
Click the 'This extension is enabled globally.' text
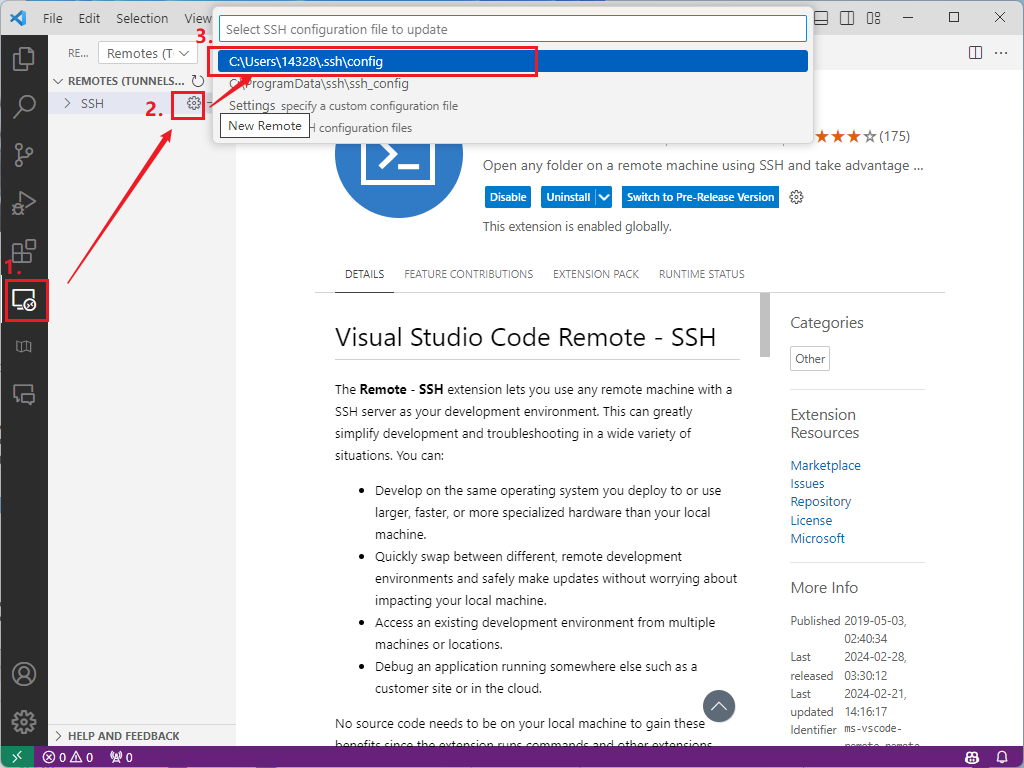coord(577,227)
